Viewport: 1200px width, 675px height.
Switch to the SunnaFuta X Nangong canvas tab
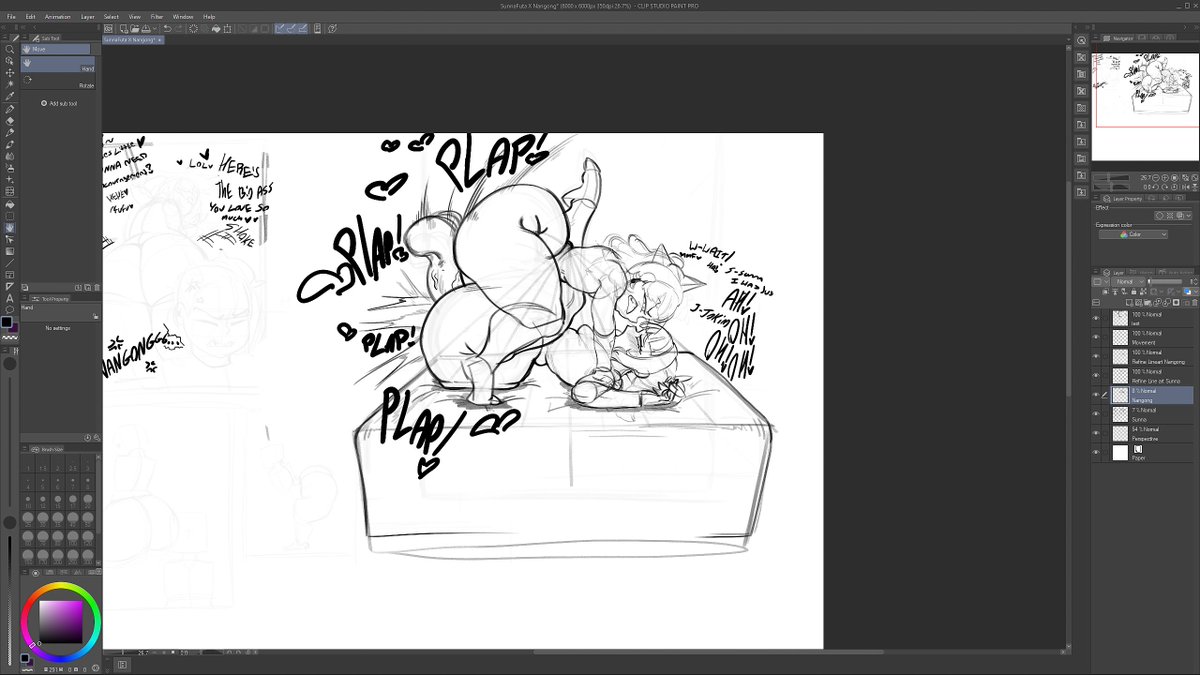click(x=133, y=40)
